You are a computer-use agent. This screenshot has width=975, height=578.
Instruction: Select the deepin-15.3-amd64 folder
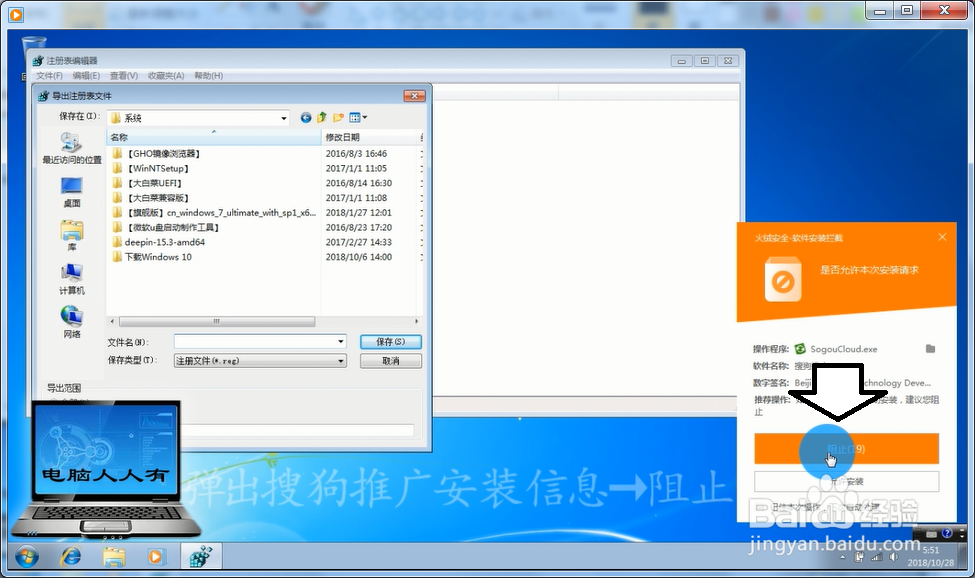coord(159,242)
